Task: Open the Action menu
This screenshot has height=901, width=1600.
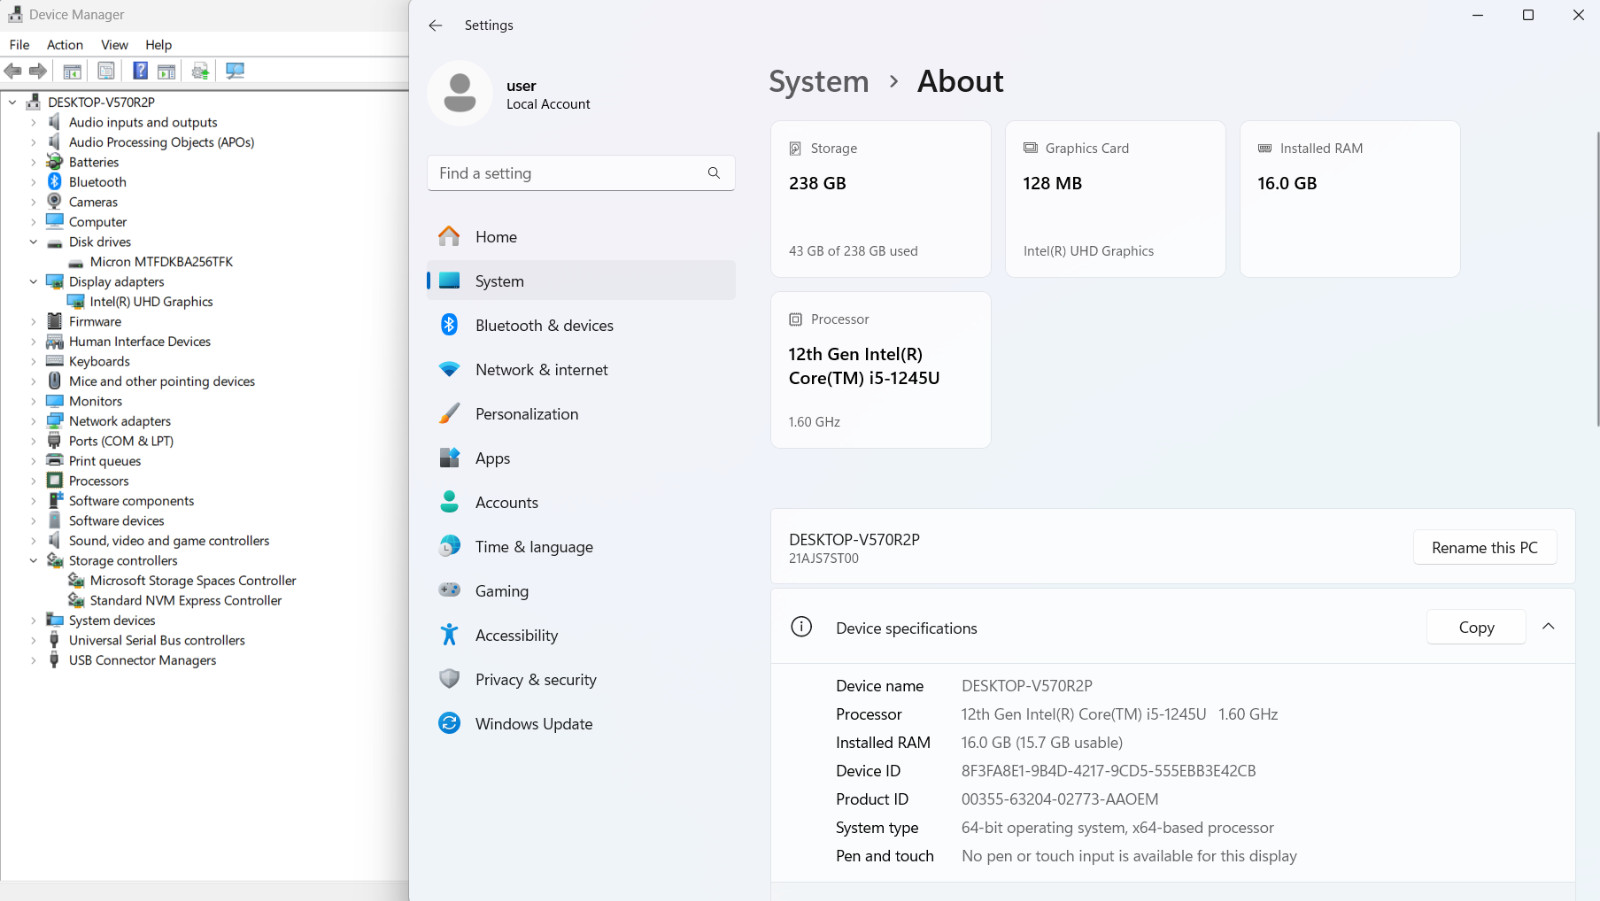Action: [x=65, y=45]
